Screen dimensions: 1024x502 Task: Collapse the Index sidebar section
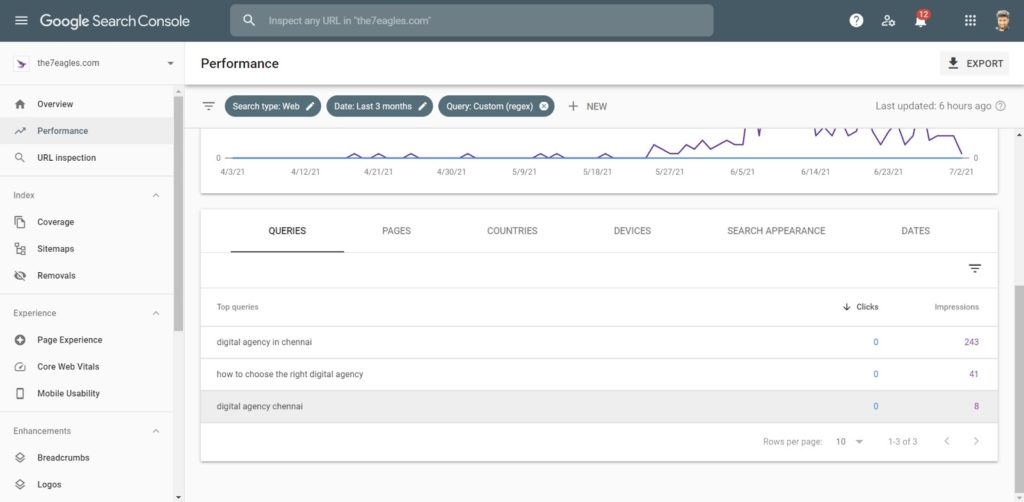click(x=155, y=195)
